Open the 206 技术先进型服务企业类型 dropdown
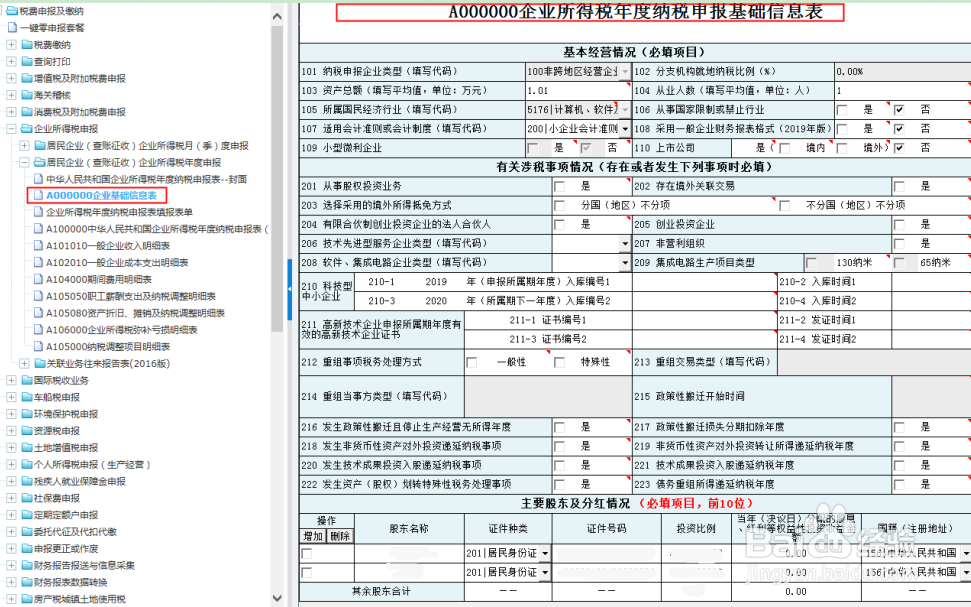Screen dimensions: 971x607 point(625,244)
